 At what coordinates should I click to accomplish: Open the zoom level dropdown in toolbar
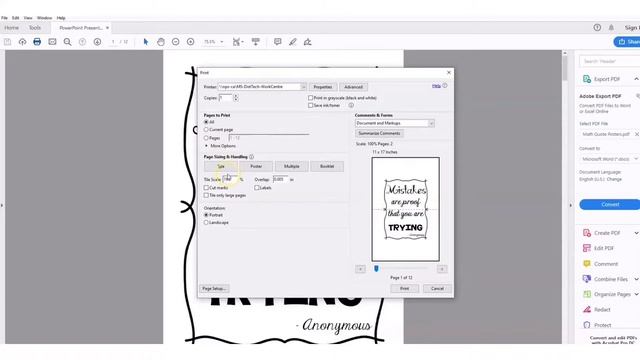point(222,42)
